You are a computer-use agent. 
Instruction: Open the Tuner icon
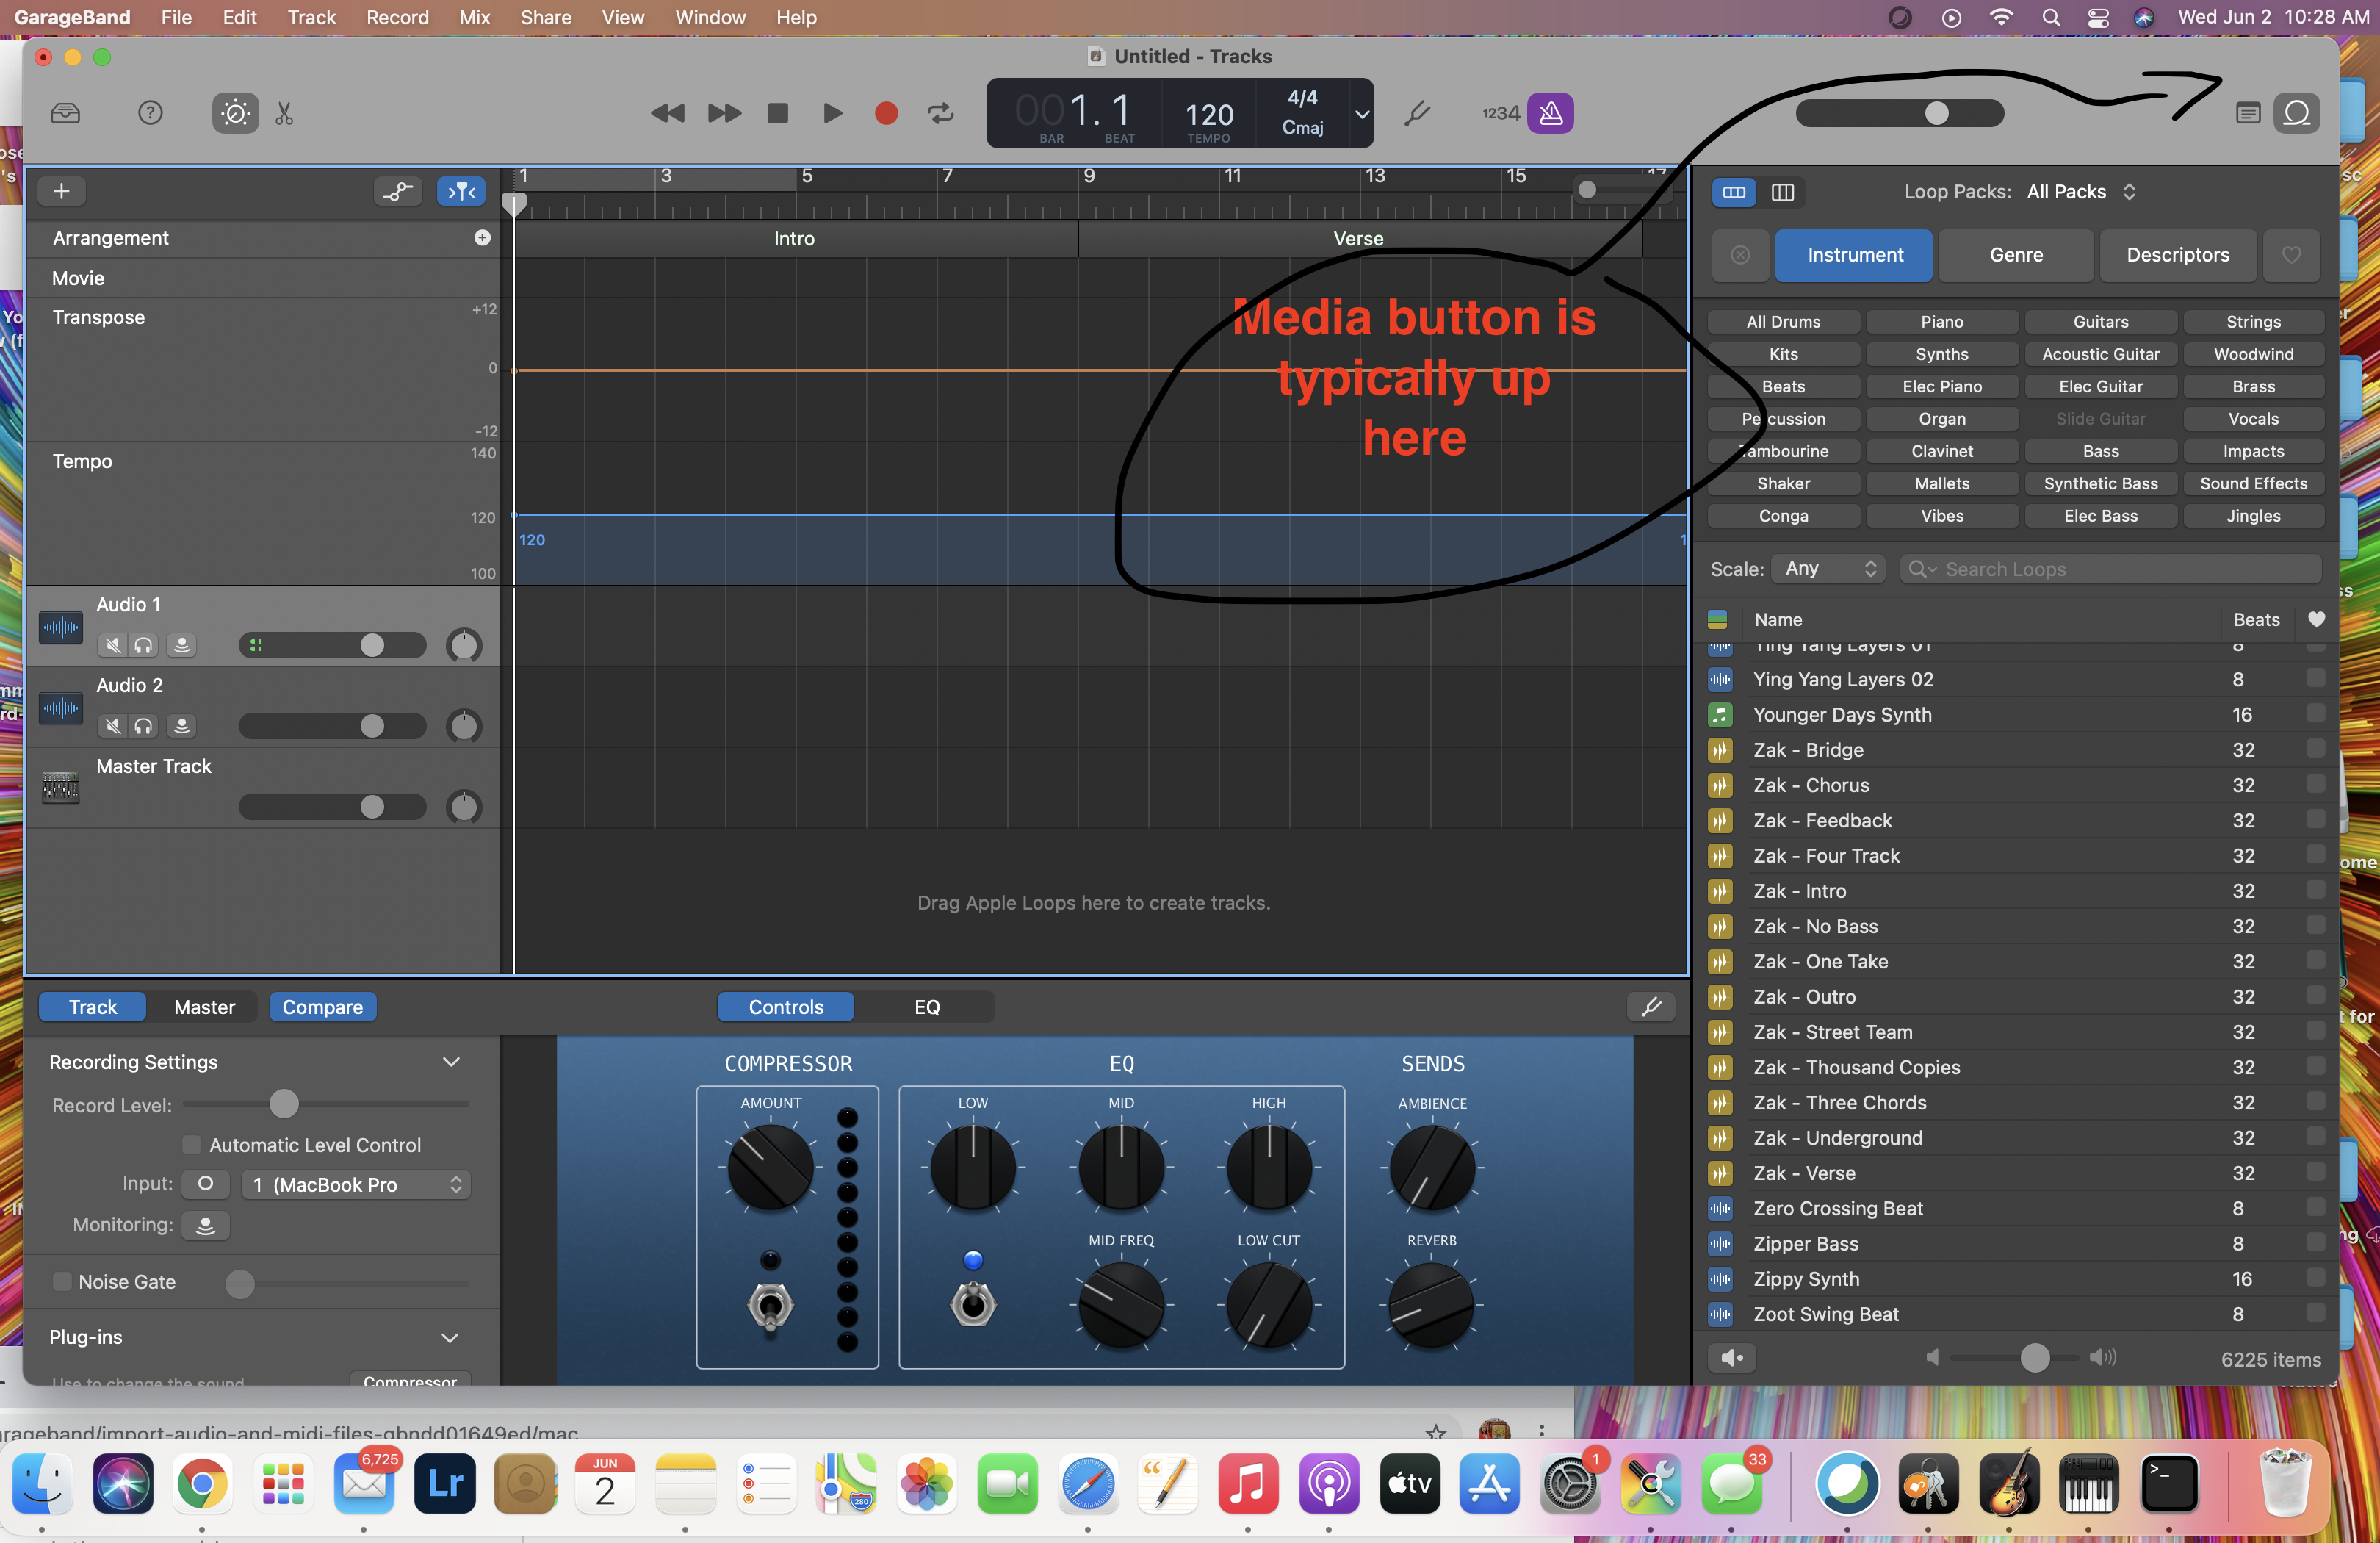[1416, 113]
